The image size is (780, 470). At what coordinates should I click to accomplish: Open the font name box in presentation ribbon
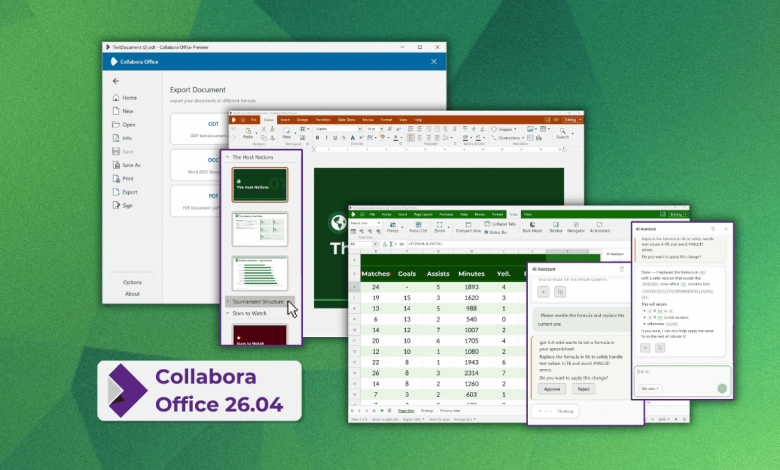point(338,129)
